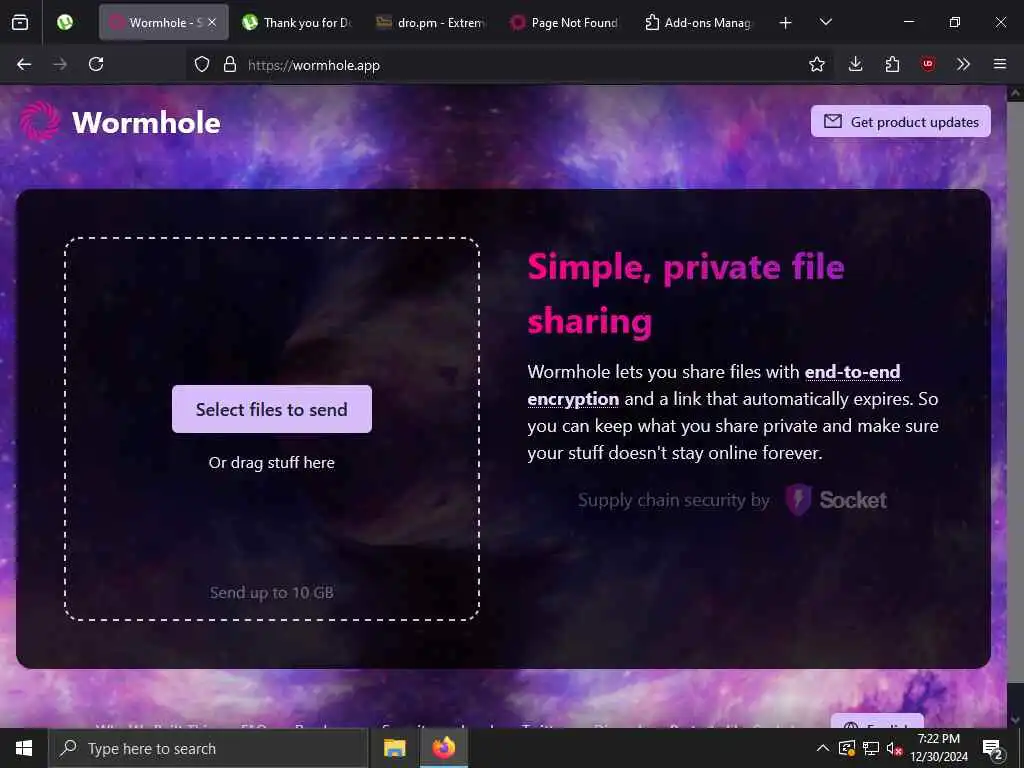The width and height of the screenshot is (1024, 768).
Task: Open the Socket sponsor link
Action: coord(837,500)
